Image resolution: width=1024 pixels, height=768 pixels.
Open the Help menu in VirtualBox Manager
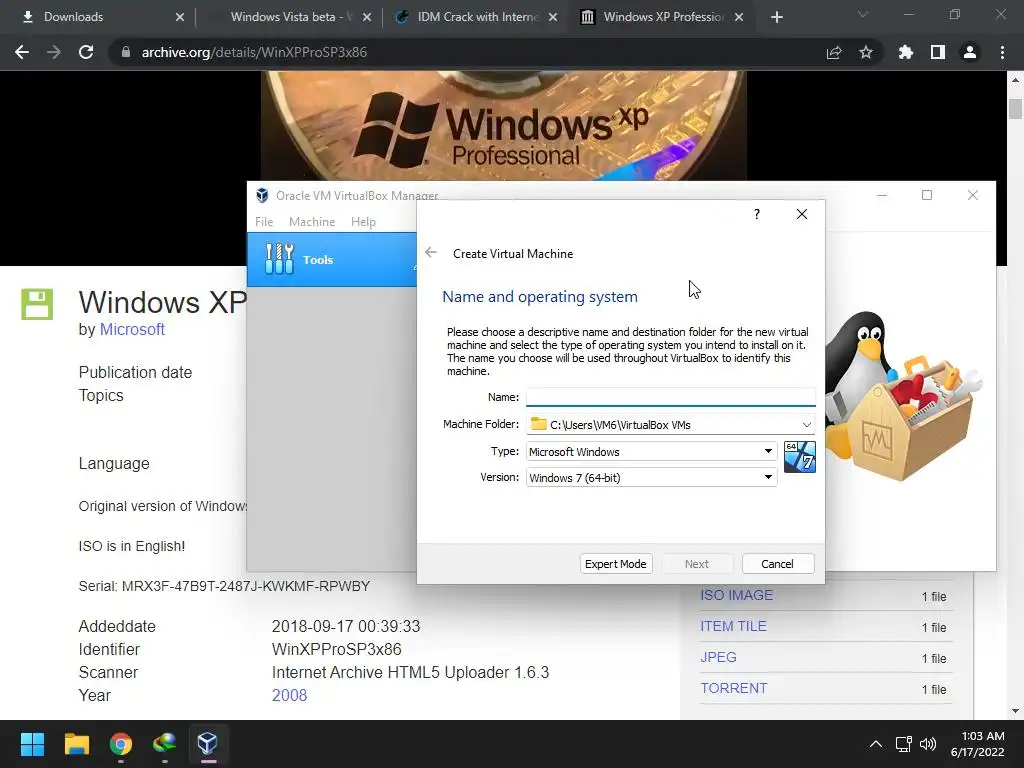(363, 222)
